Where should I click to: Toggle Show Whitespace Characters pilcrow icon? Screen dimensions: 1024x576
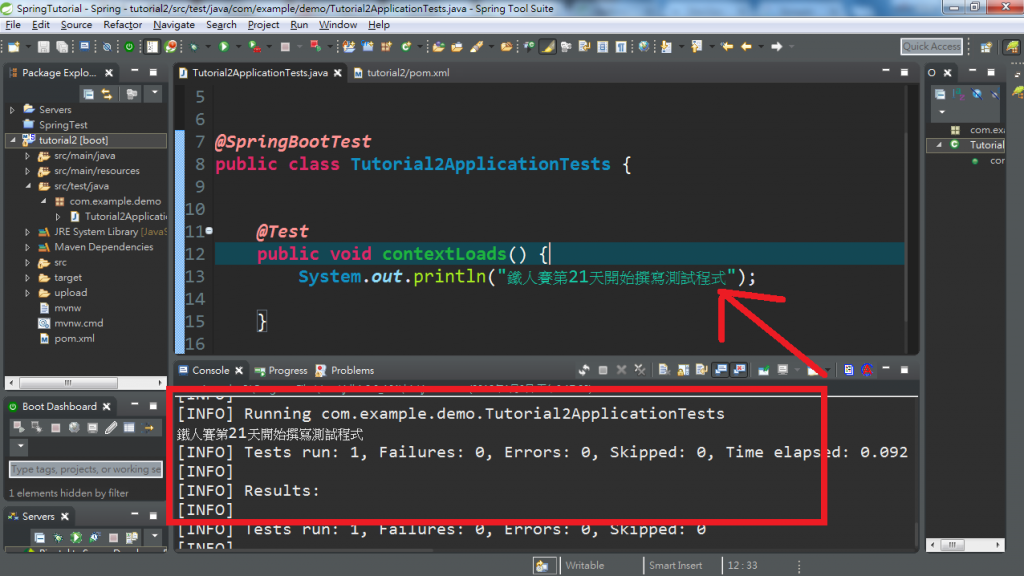pos(621,46)
